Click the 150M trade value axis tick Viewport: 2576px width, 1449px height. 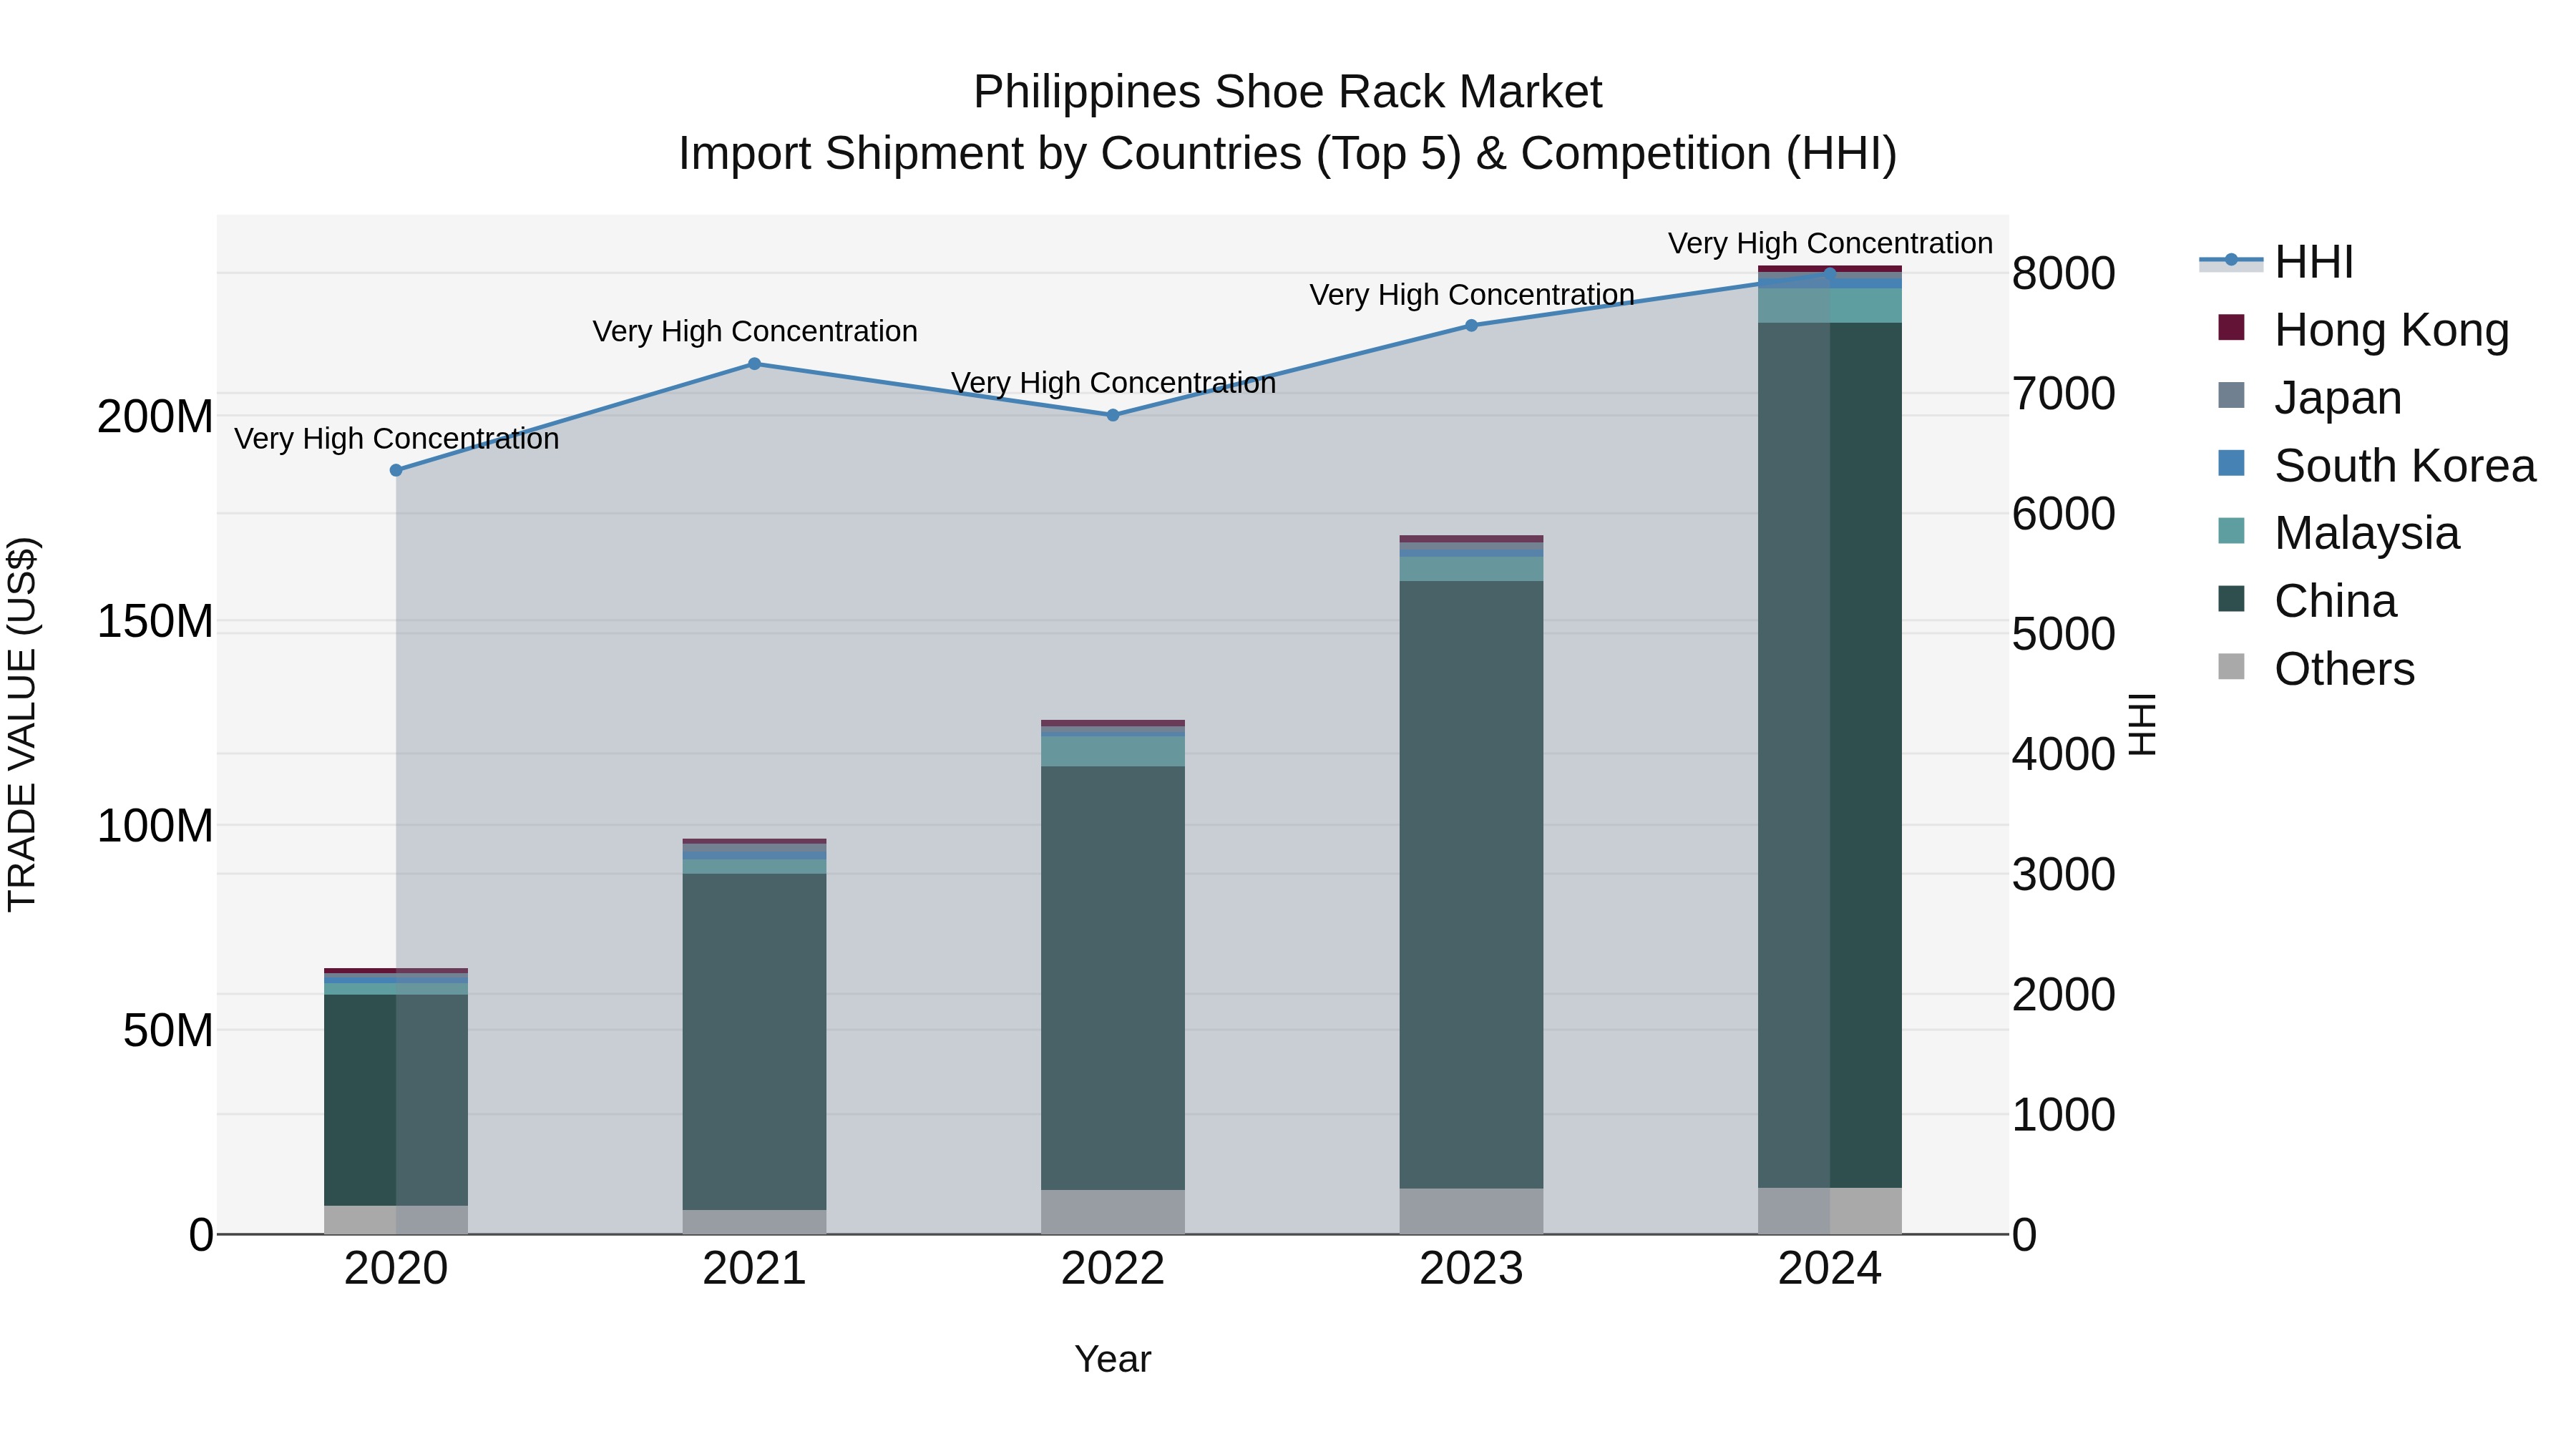click(x=155, y=621)
